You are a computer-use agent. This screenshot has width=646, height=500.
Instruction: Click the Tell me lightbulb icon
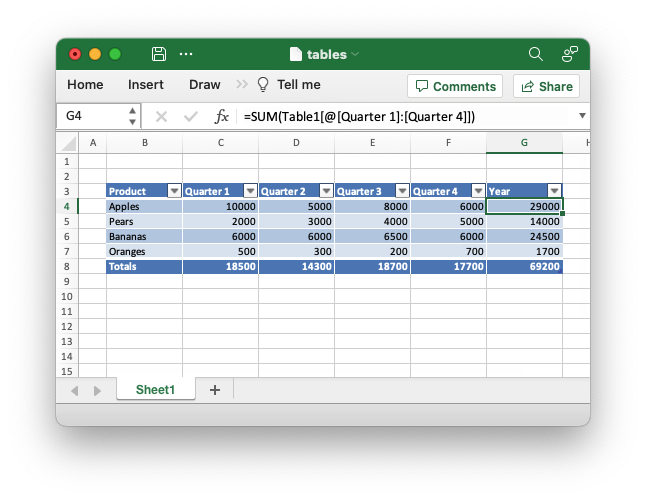point(264,85)
